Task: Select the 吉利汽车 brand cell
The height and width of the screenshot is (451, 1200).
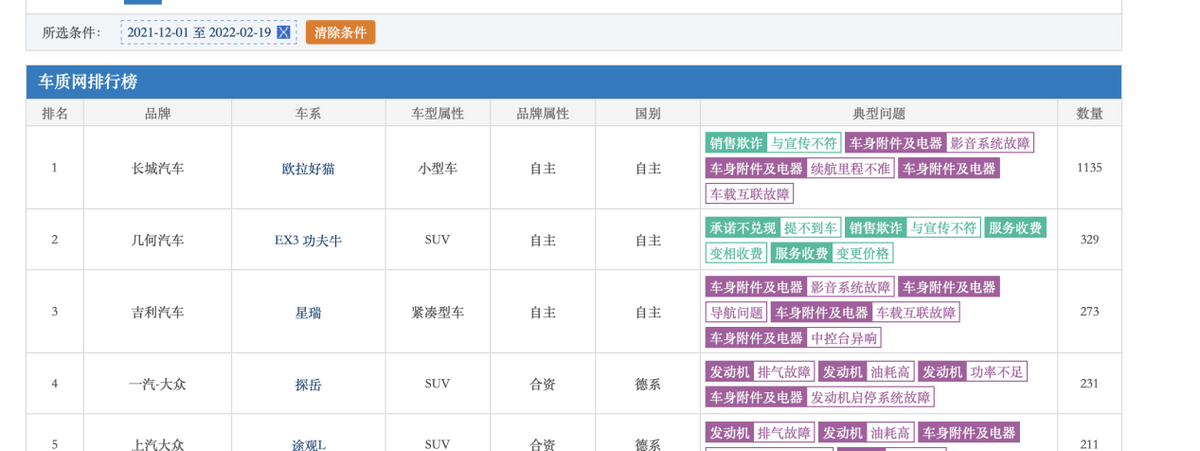Action: point(158,312)
